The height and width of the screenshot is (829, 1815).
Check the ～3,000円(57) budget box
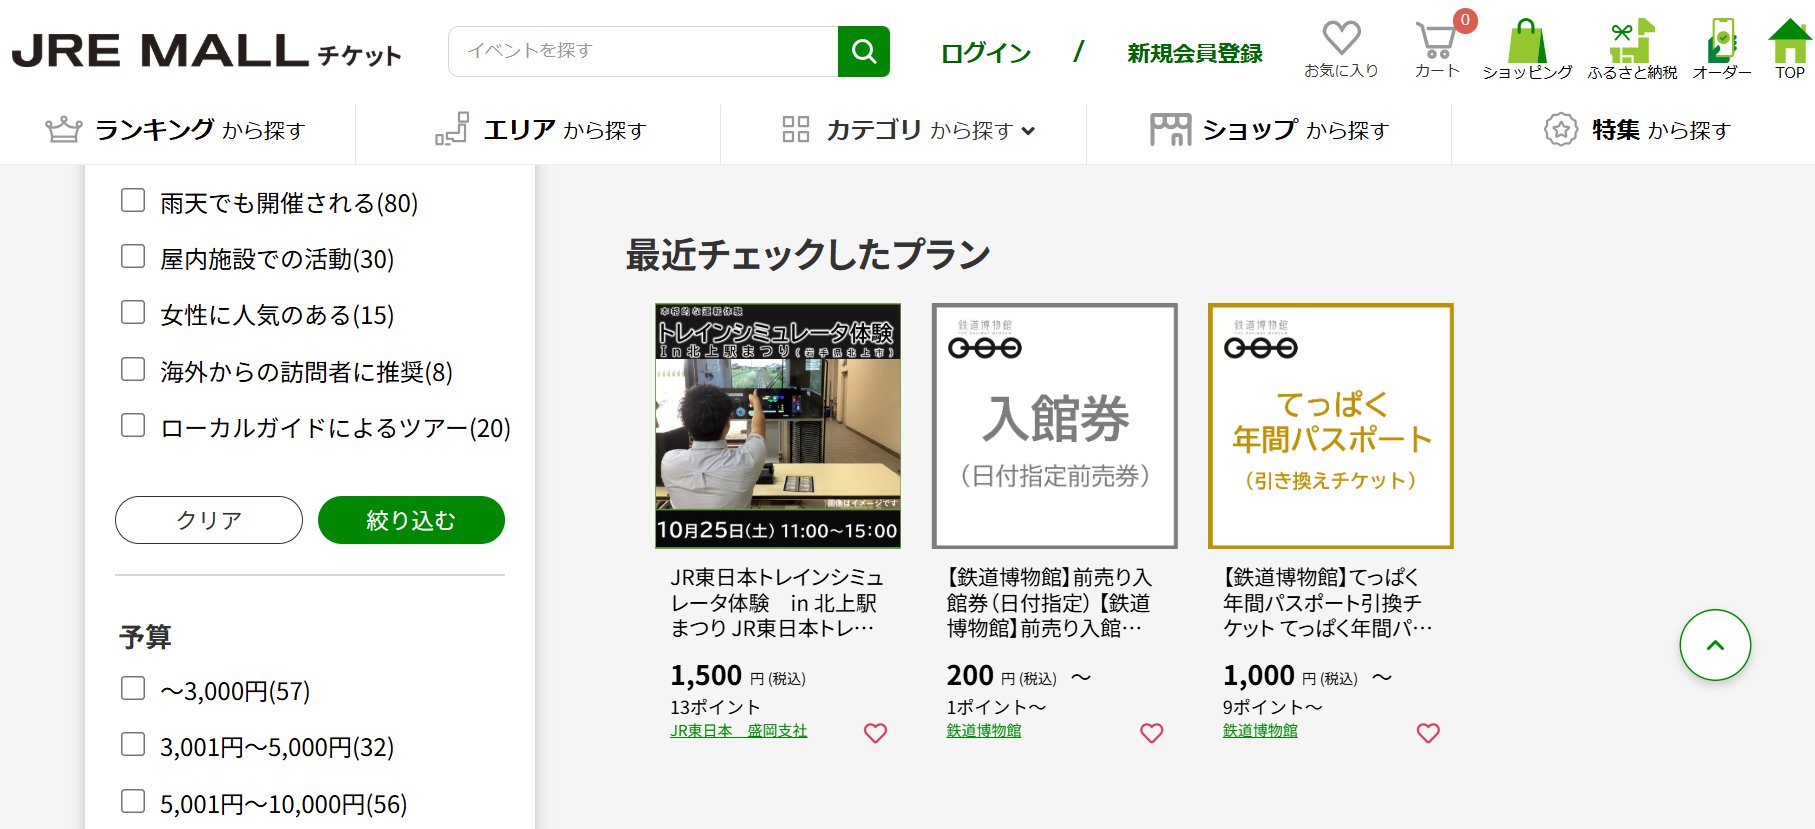click(x=133, y=688)
